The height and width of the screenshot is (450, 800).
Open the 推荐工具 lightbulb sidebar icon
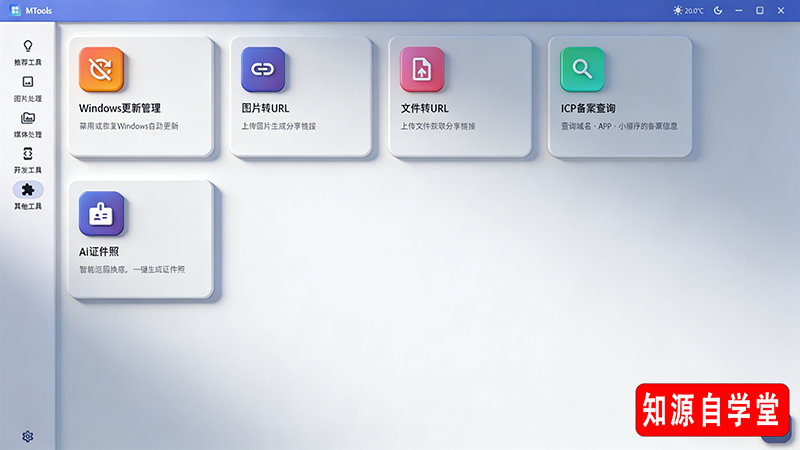28,46
